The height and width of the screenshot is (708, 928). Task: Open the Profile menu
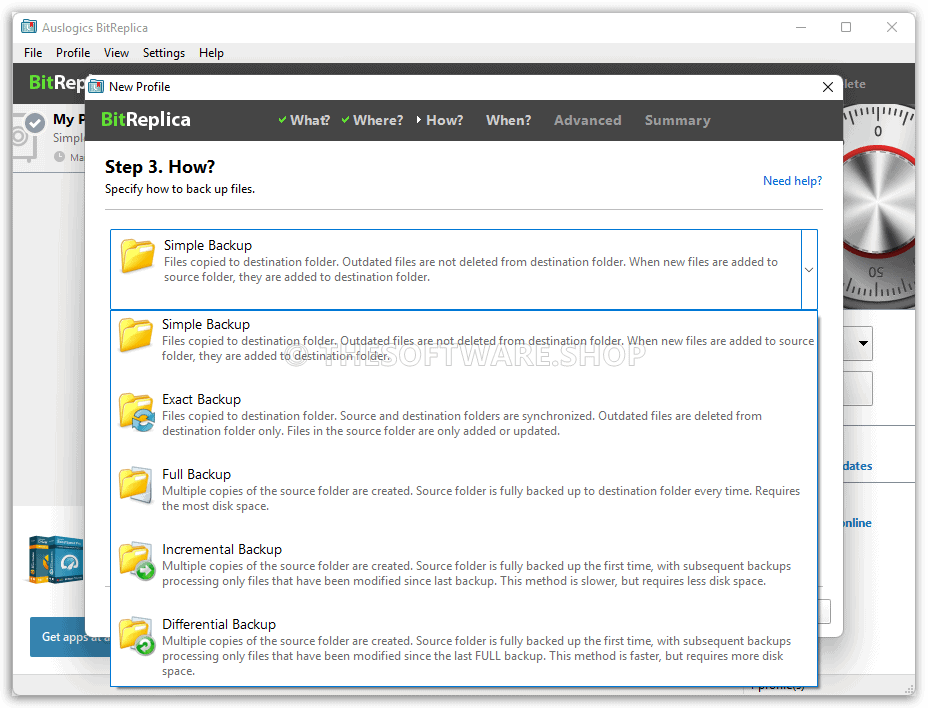coord(73,53)
